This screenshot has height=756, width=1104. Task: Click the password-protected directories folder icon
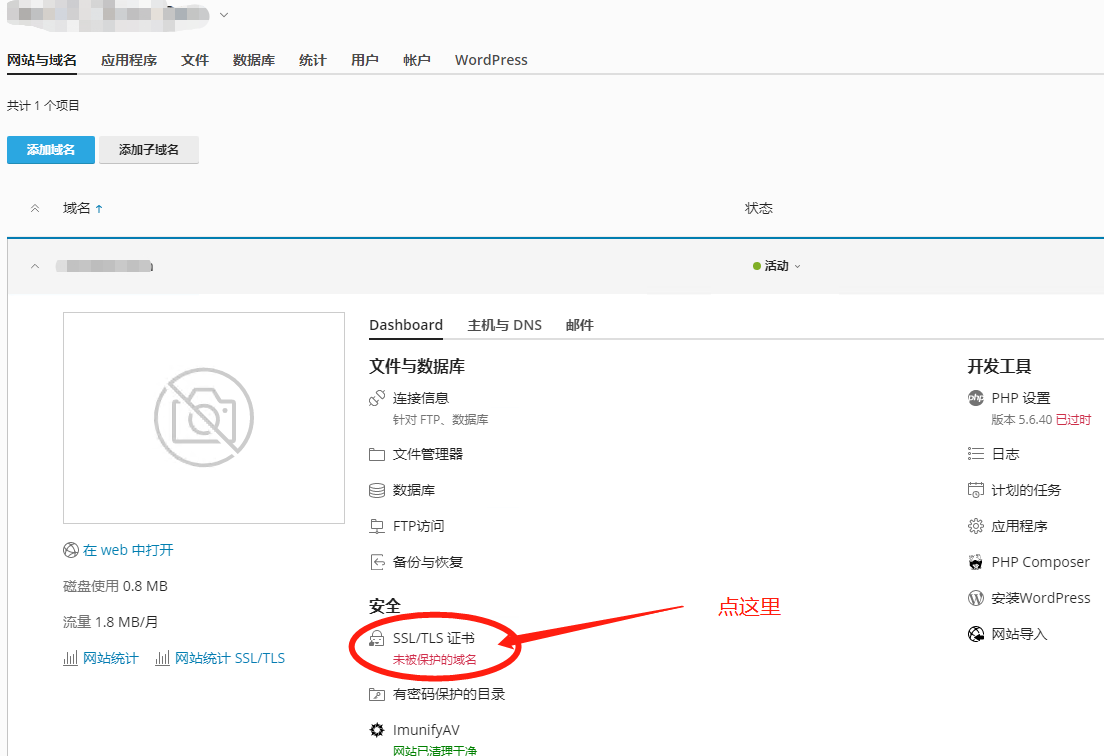377,695
